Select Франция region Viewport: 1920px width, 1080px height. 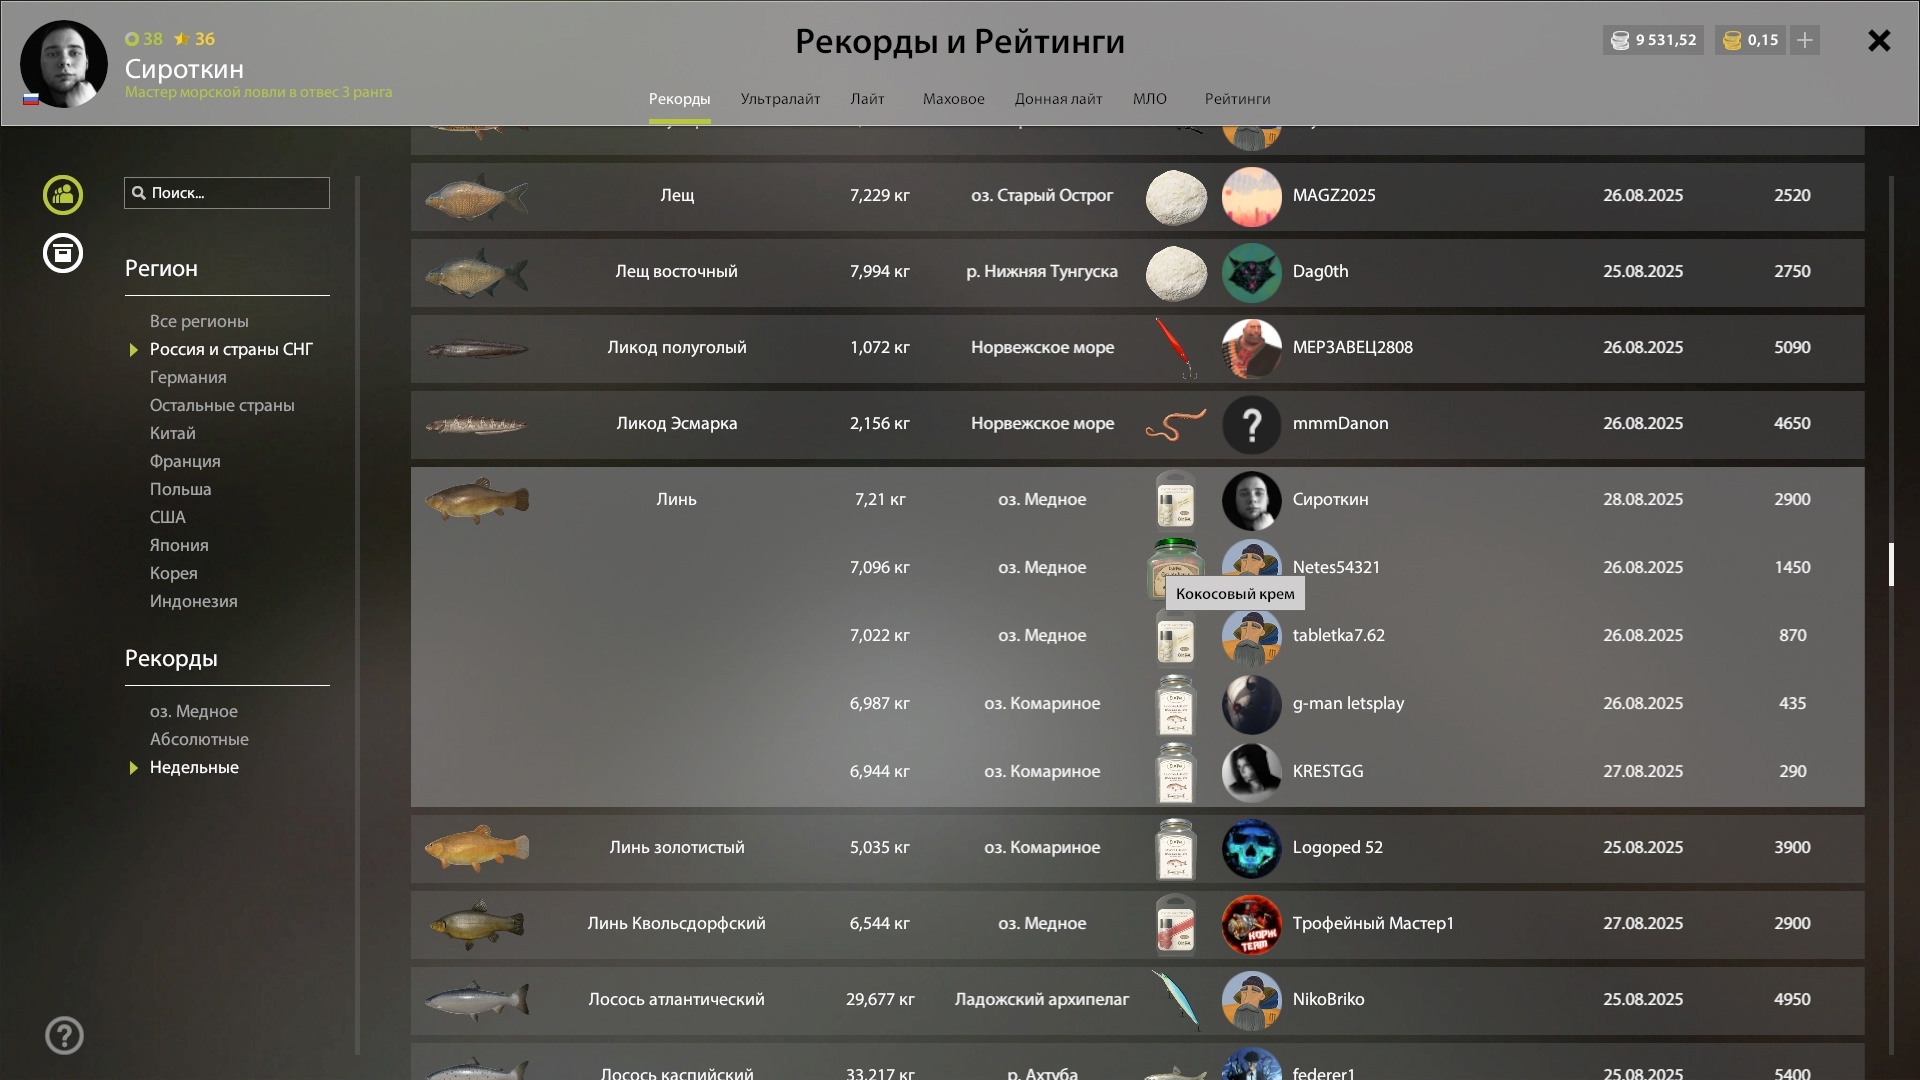click(185, 461)
